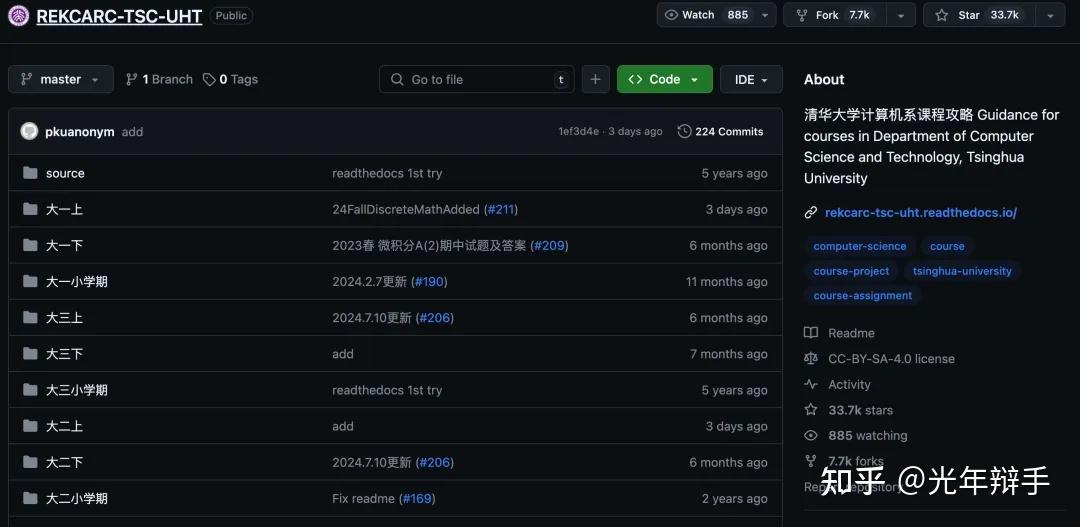View 224 Commits history
This screenshot has height=527, width=1080.
click(720, 132)
